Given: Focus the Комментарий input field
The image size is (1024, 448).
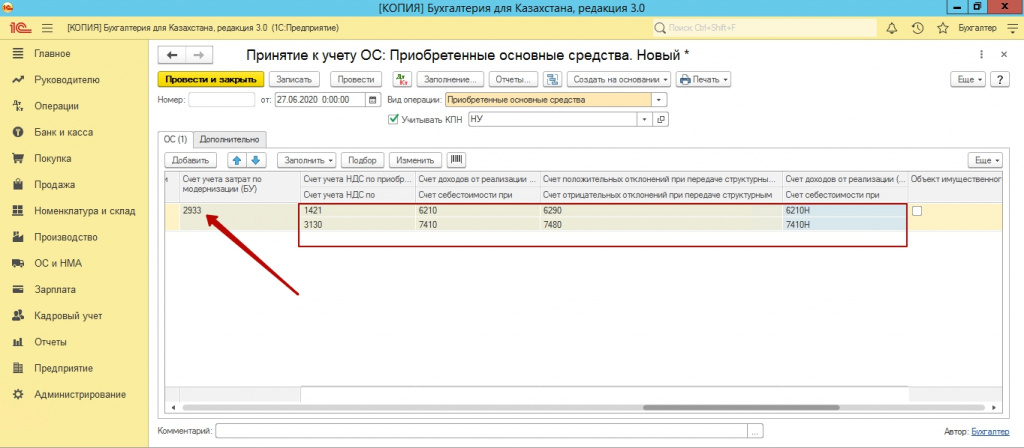Looking at the screenshot, I should coord(482,431).
